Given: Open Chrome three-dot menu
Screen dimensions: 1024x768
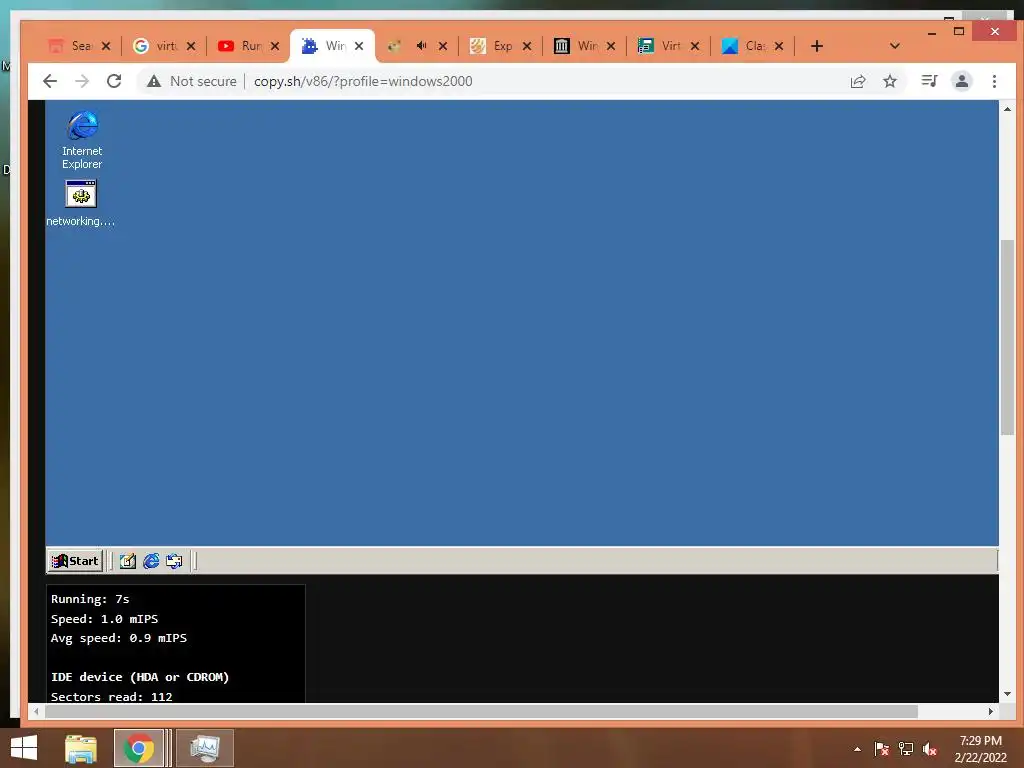Looking at the screenshot, I should (x=994, y=81).
